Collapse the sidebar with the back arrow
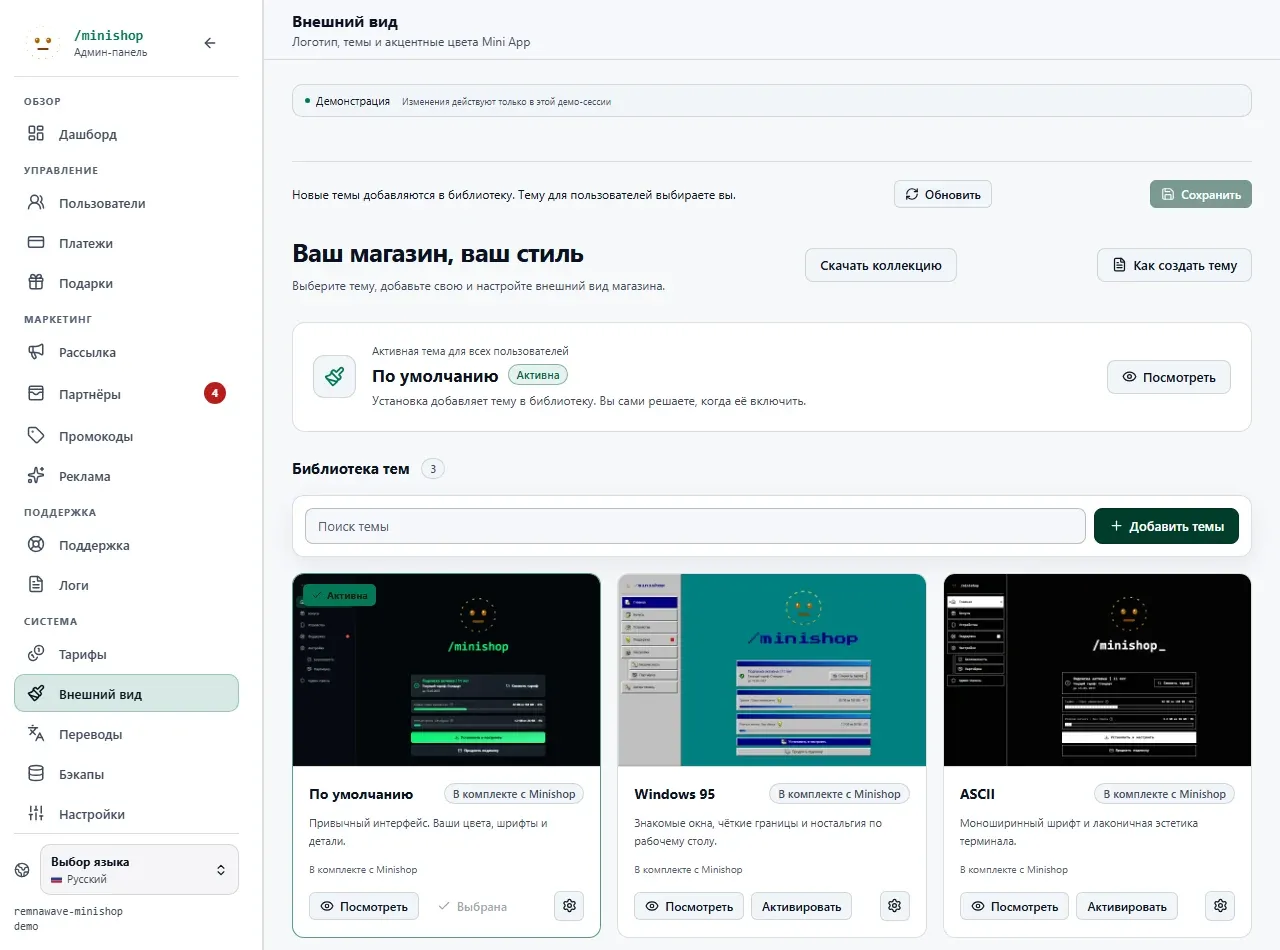The height and width of the screenshot is (950, 1280). (x=210, y=43)
